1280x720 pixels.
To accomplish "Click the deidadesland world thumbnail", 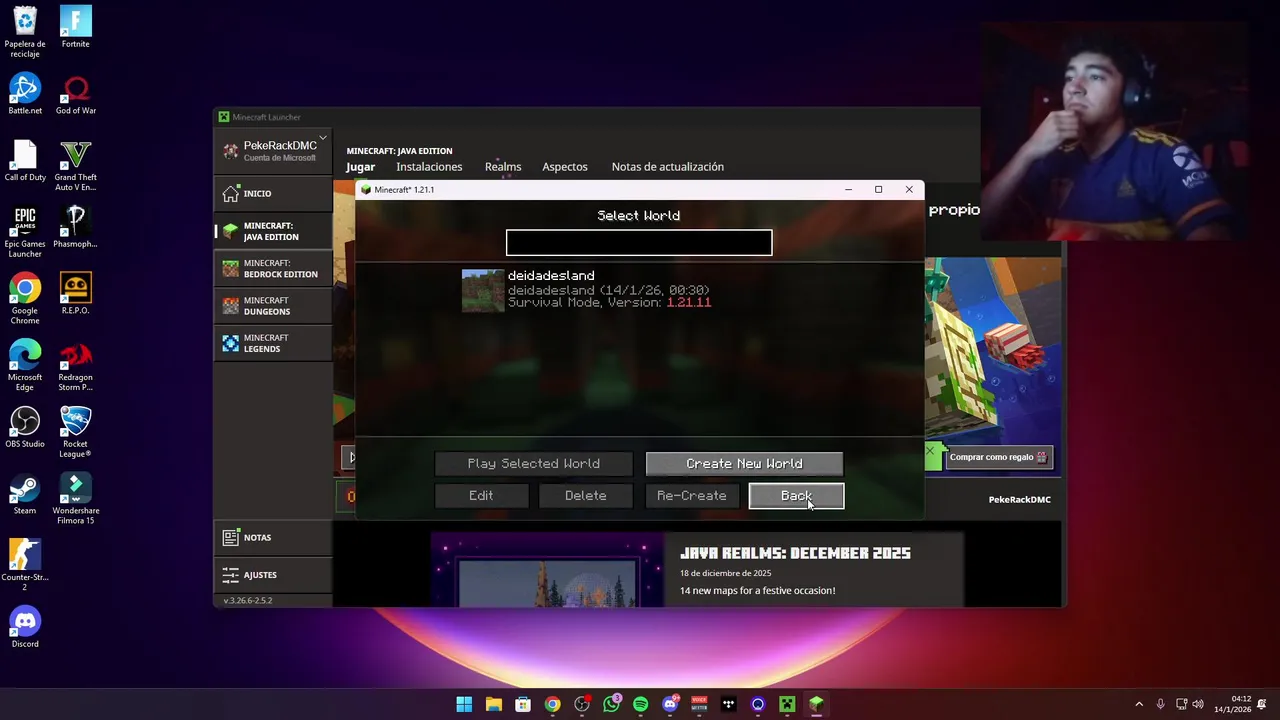I will tap(483, 290).
